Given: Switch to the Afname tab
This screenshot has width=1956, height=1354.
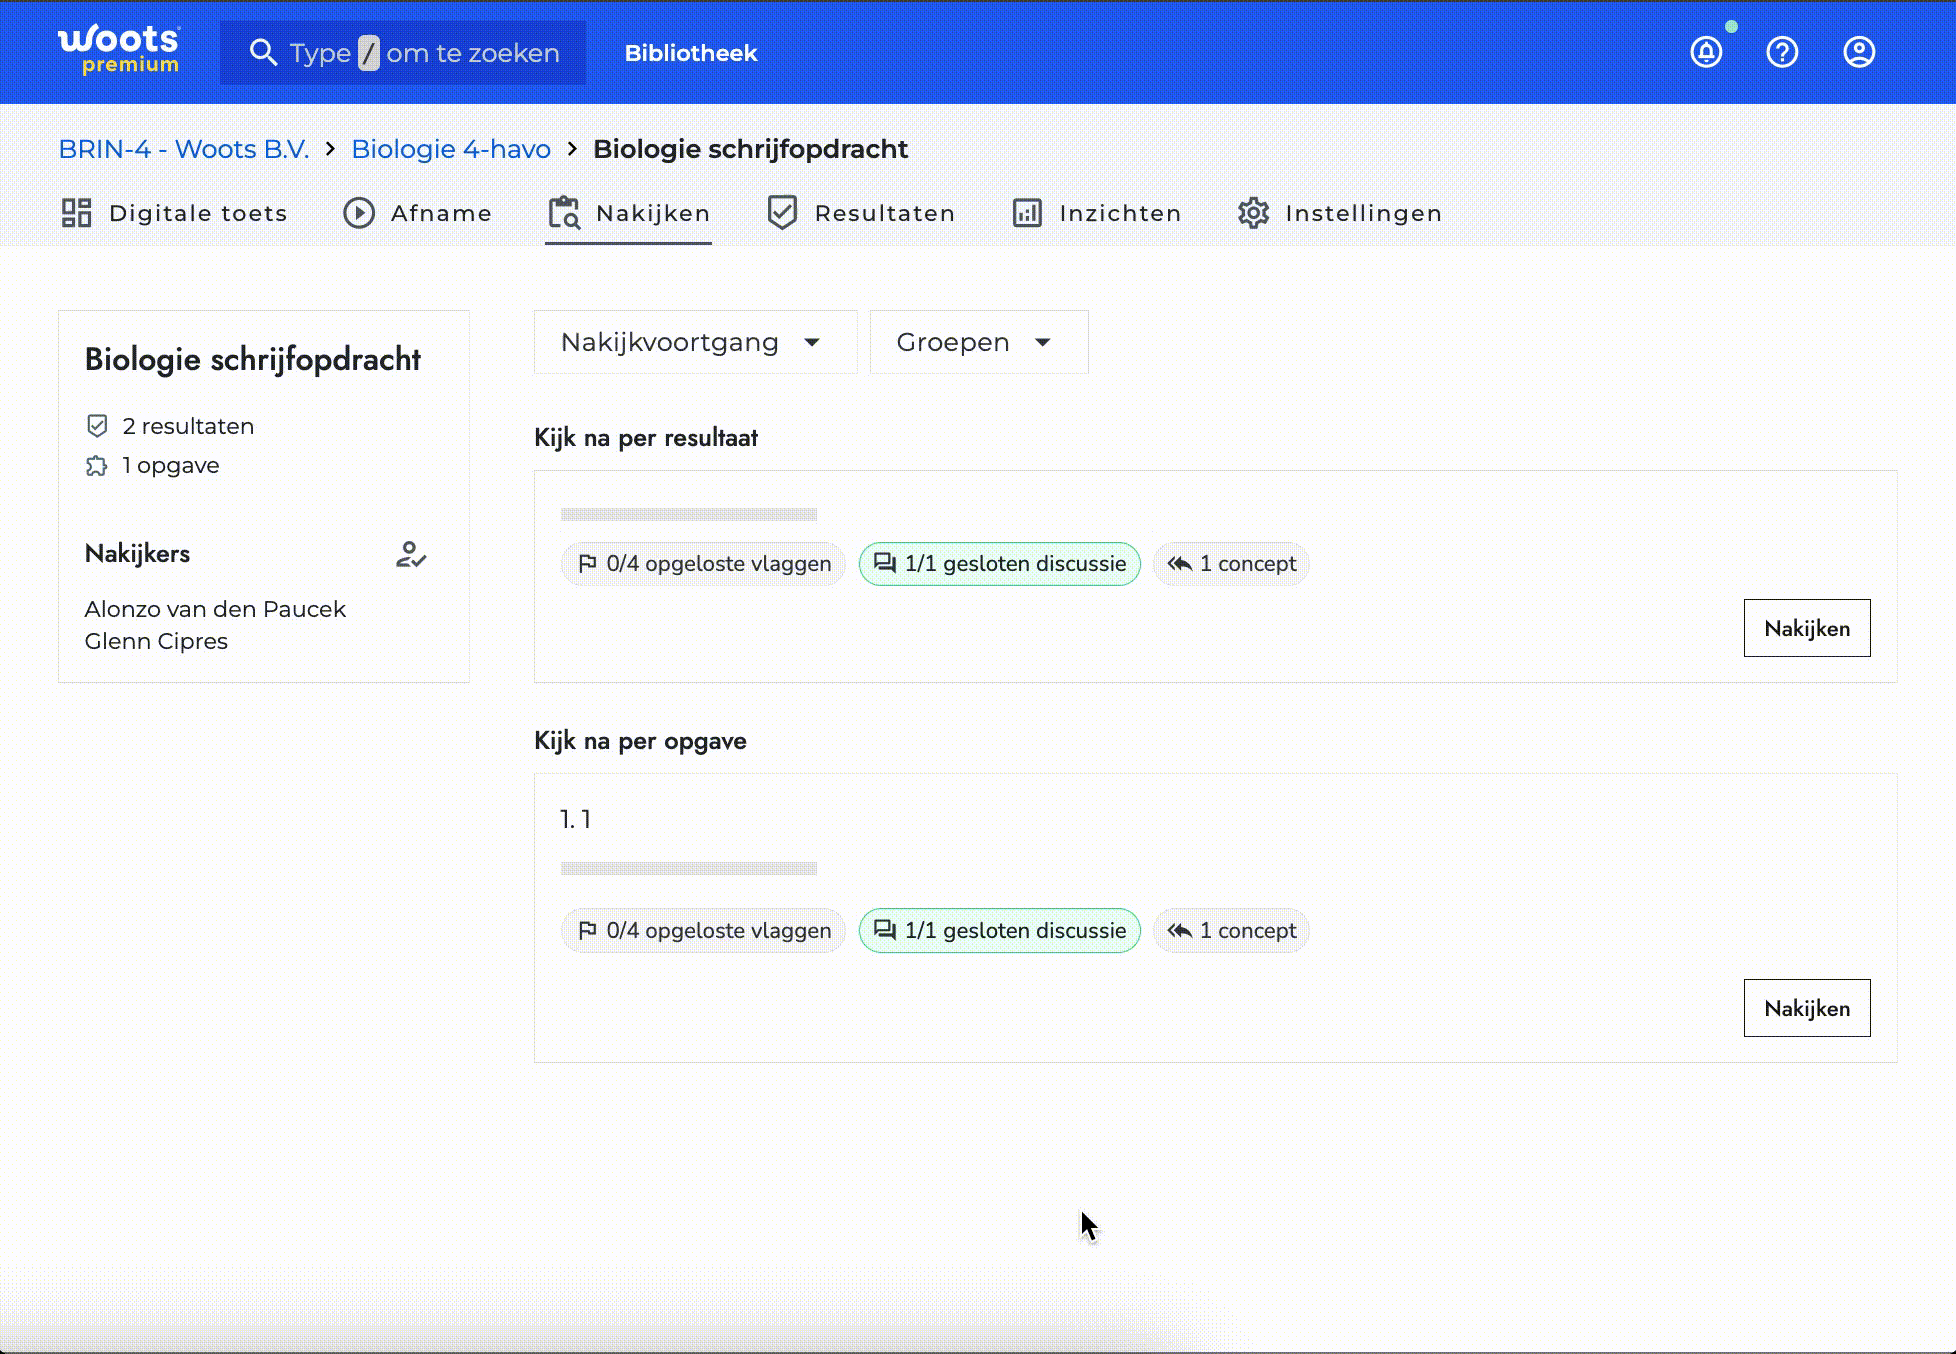Looking at the screenshot, I should 417,213.
